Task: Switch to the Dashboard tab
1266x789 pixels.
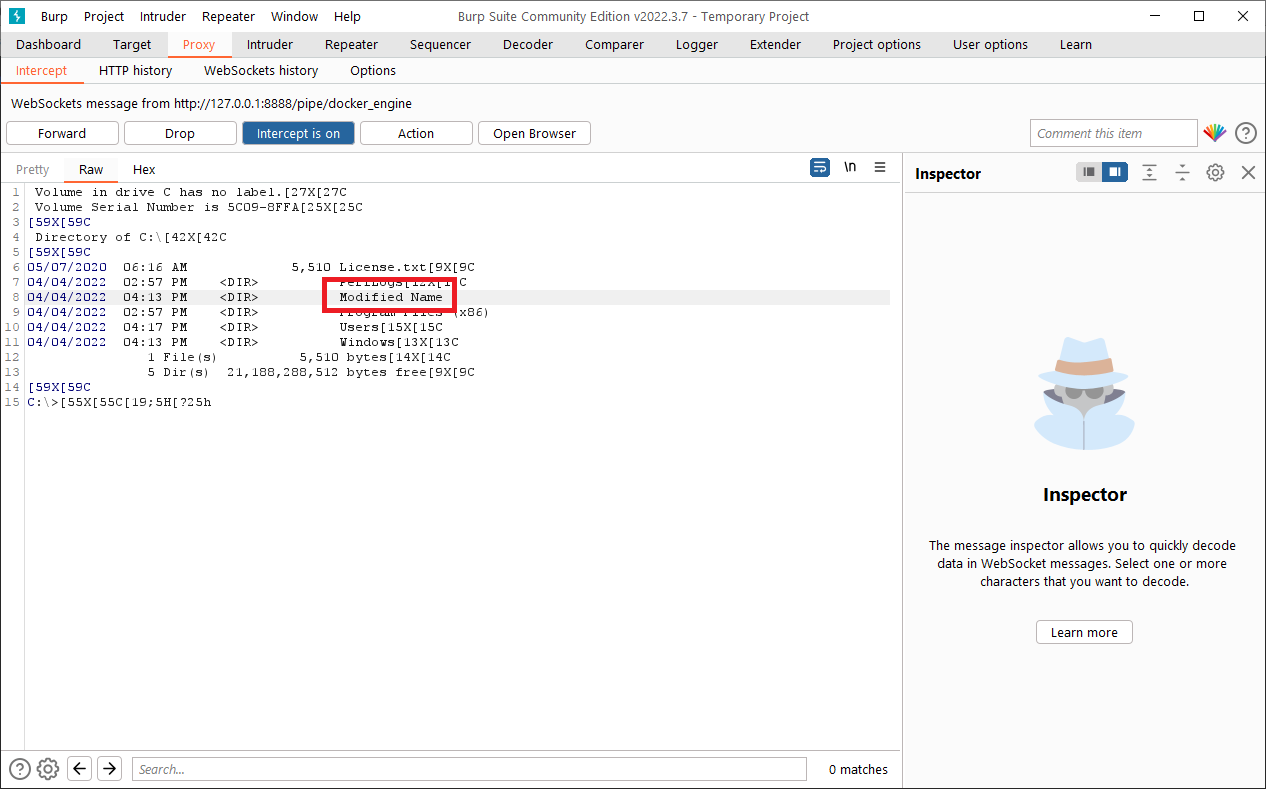Action: (x=48, y=44)
